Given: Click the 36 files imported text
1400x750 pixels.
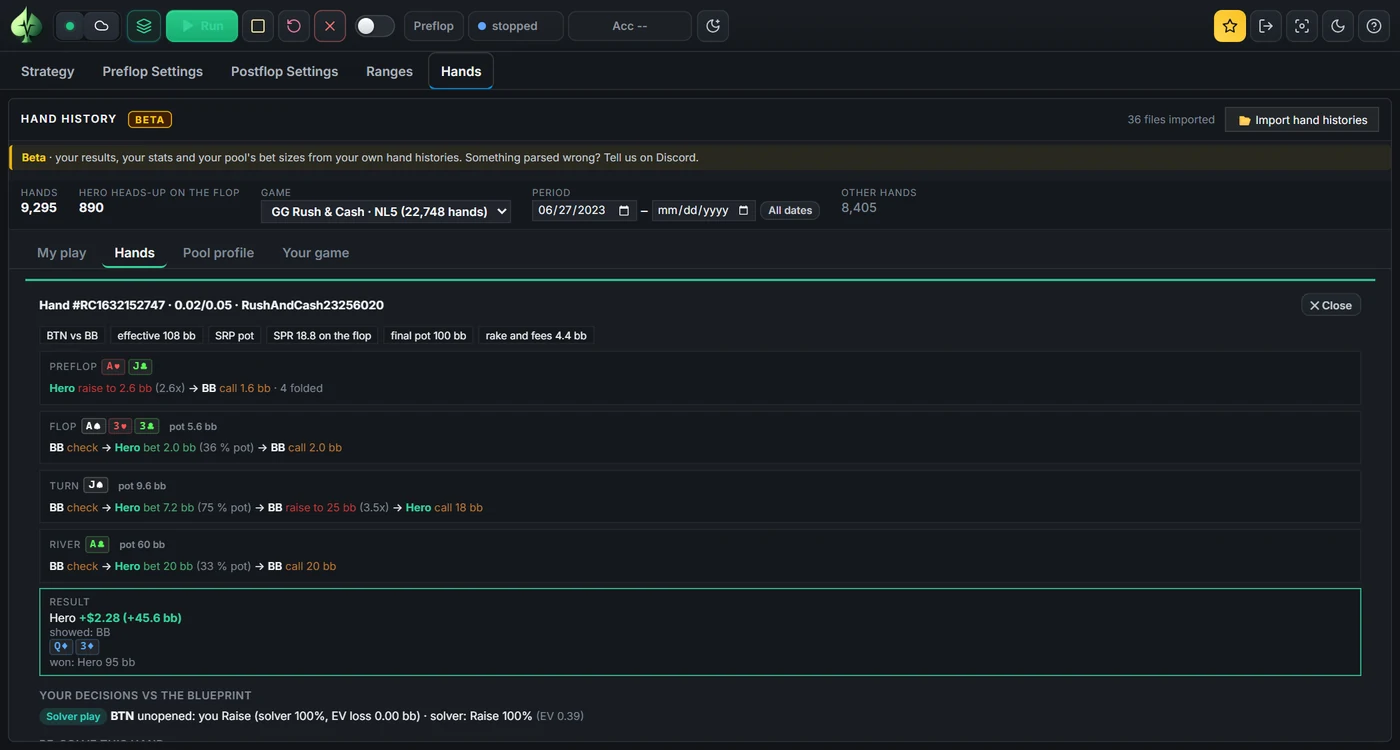Looking at the screenshot, I should tap(1171, 119).
